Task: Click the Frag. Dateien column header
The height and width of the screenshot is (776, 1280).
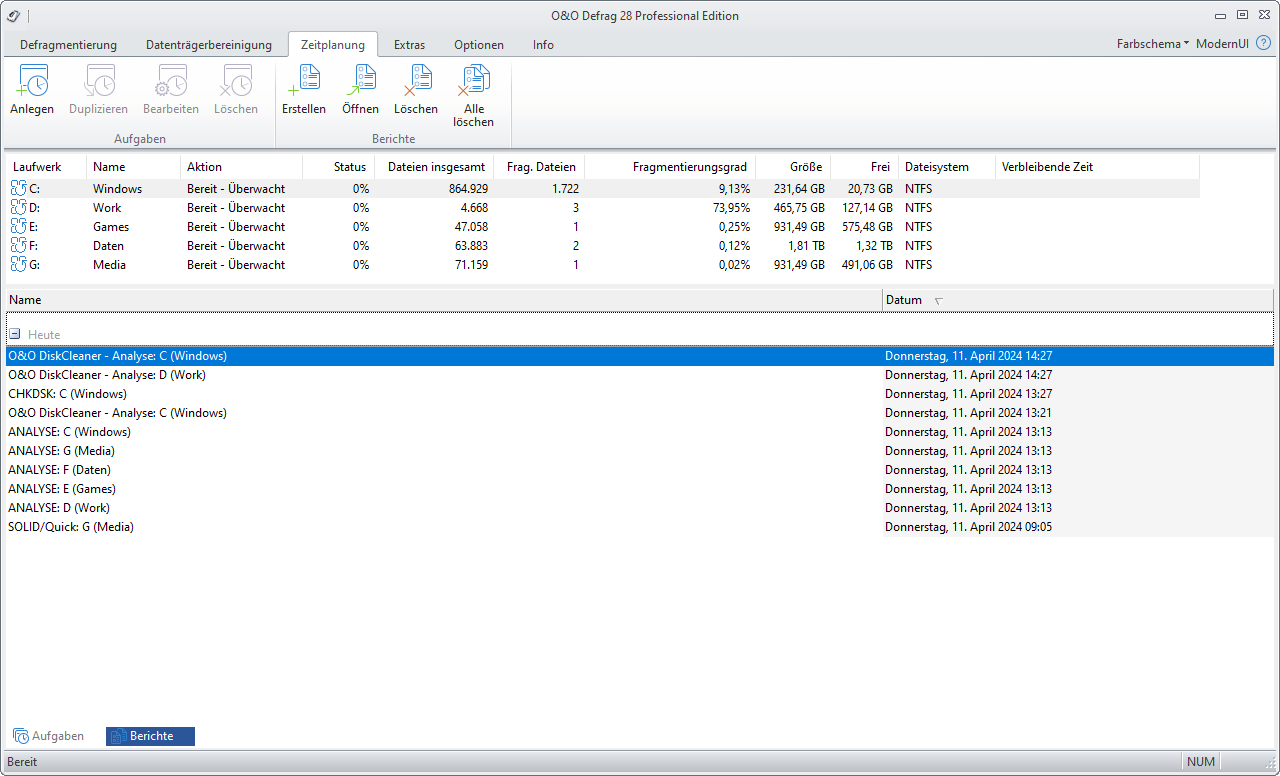Action: tap(539, 167)
